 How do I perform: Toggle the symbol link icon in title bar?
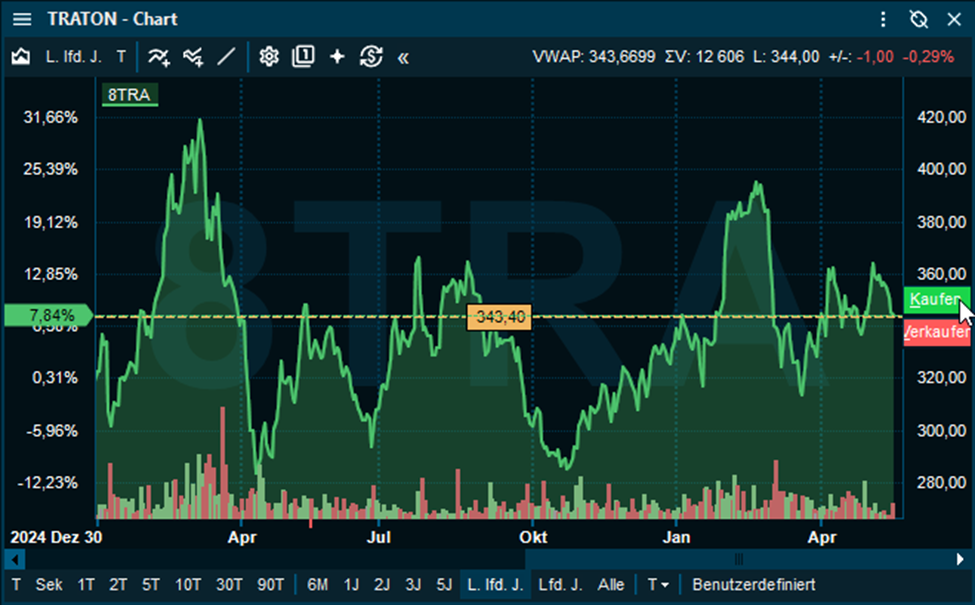click(918, 19)
